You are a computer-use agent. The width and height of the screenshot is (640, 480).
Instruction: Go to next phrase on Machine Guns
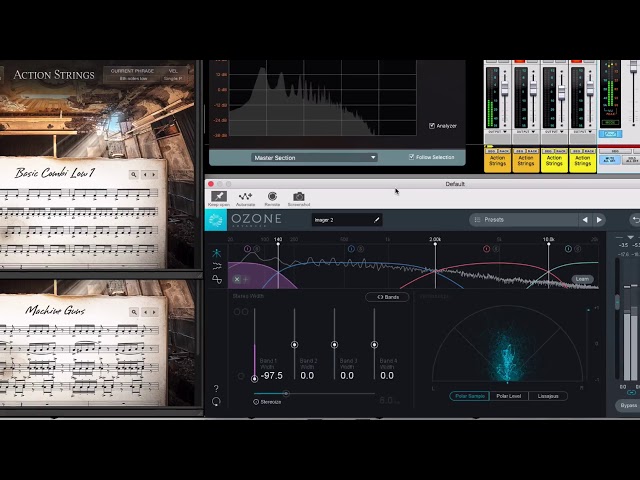154,312
